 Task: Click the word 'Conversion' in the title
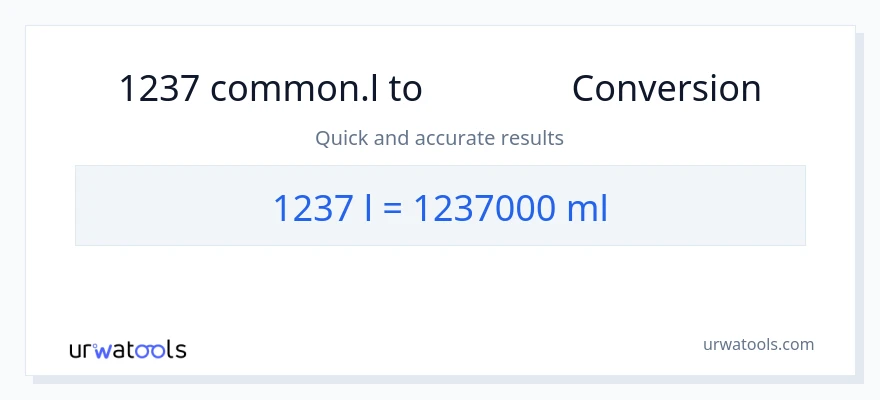pyautogui.click(x=666, y=89)
